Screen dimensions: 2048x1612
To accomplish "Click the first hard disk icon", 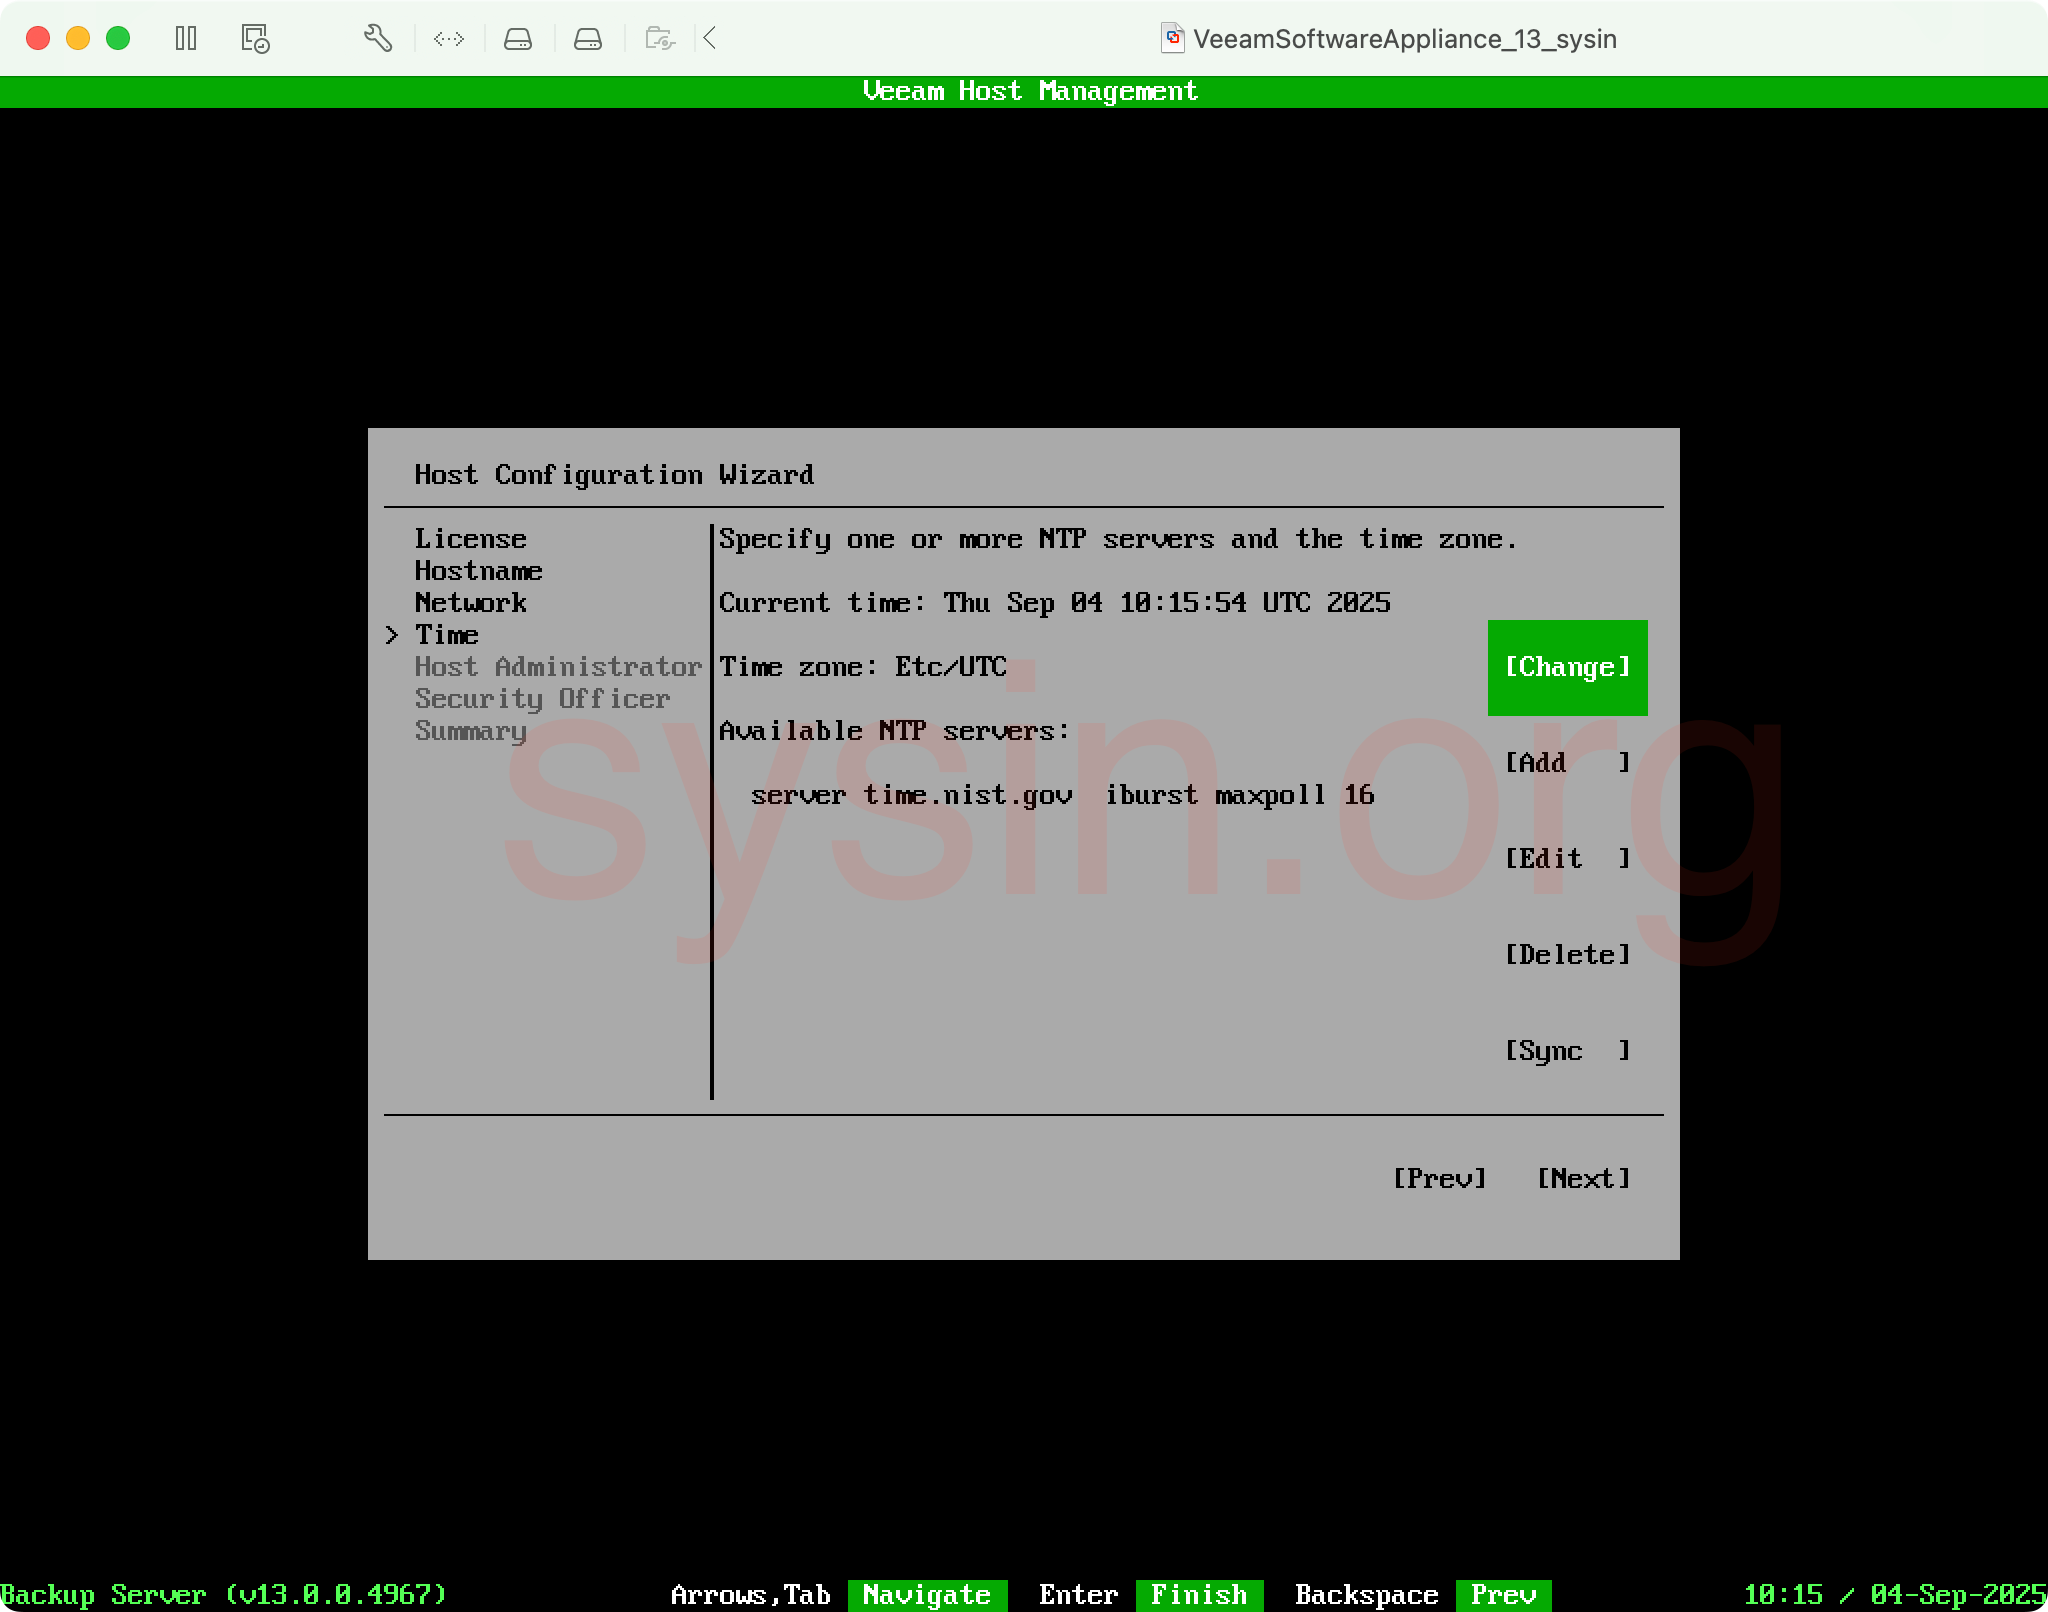I will (x=517, y=39).
